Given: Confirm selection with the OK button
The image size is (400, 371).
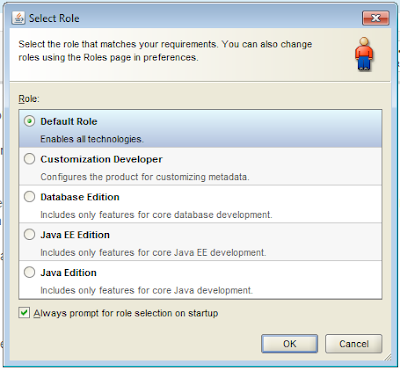Looking at the screenshot, I should pos(289,344).
